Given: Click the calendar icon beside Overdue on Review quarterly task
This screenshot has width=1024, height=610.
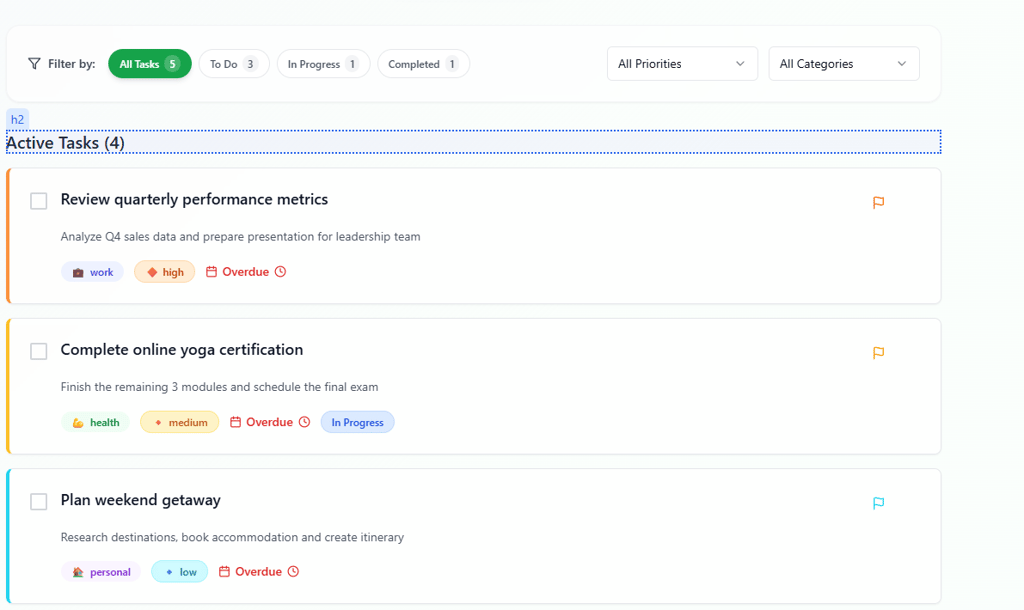Looking at the screenshot, I should [211, 272].
